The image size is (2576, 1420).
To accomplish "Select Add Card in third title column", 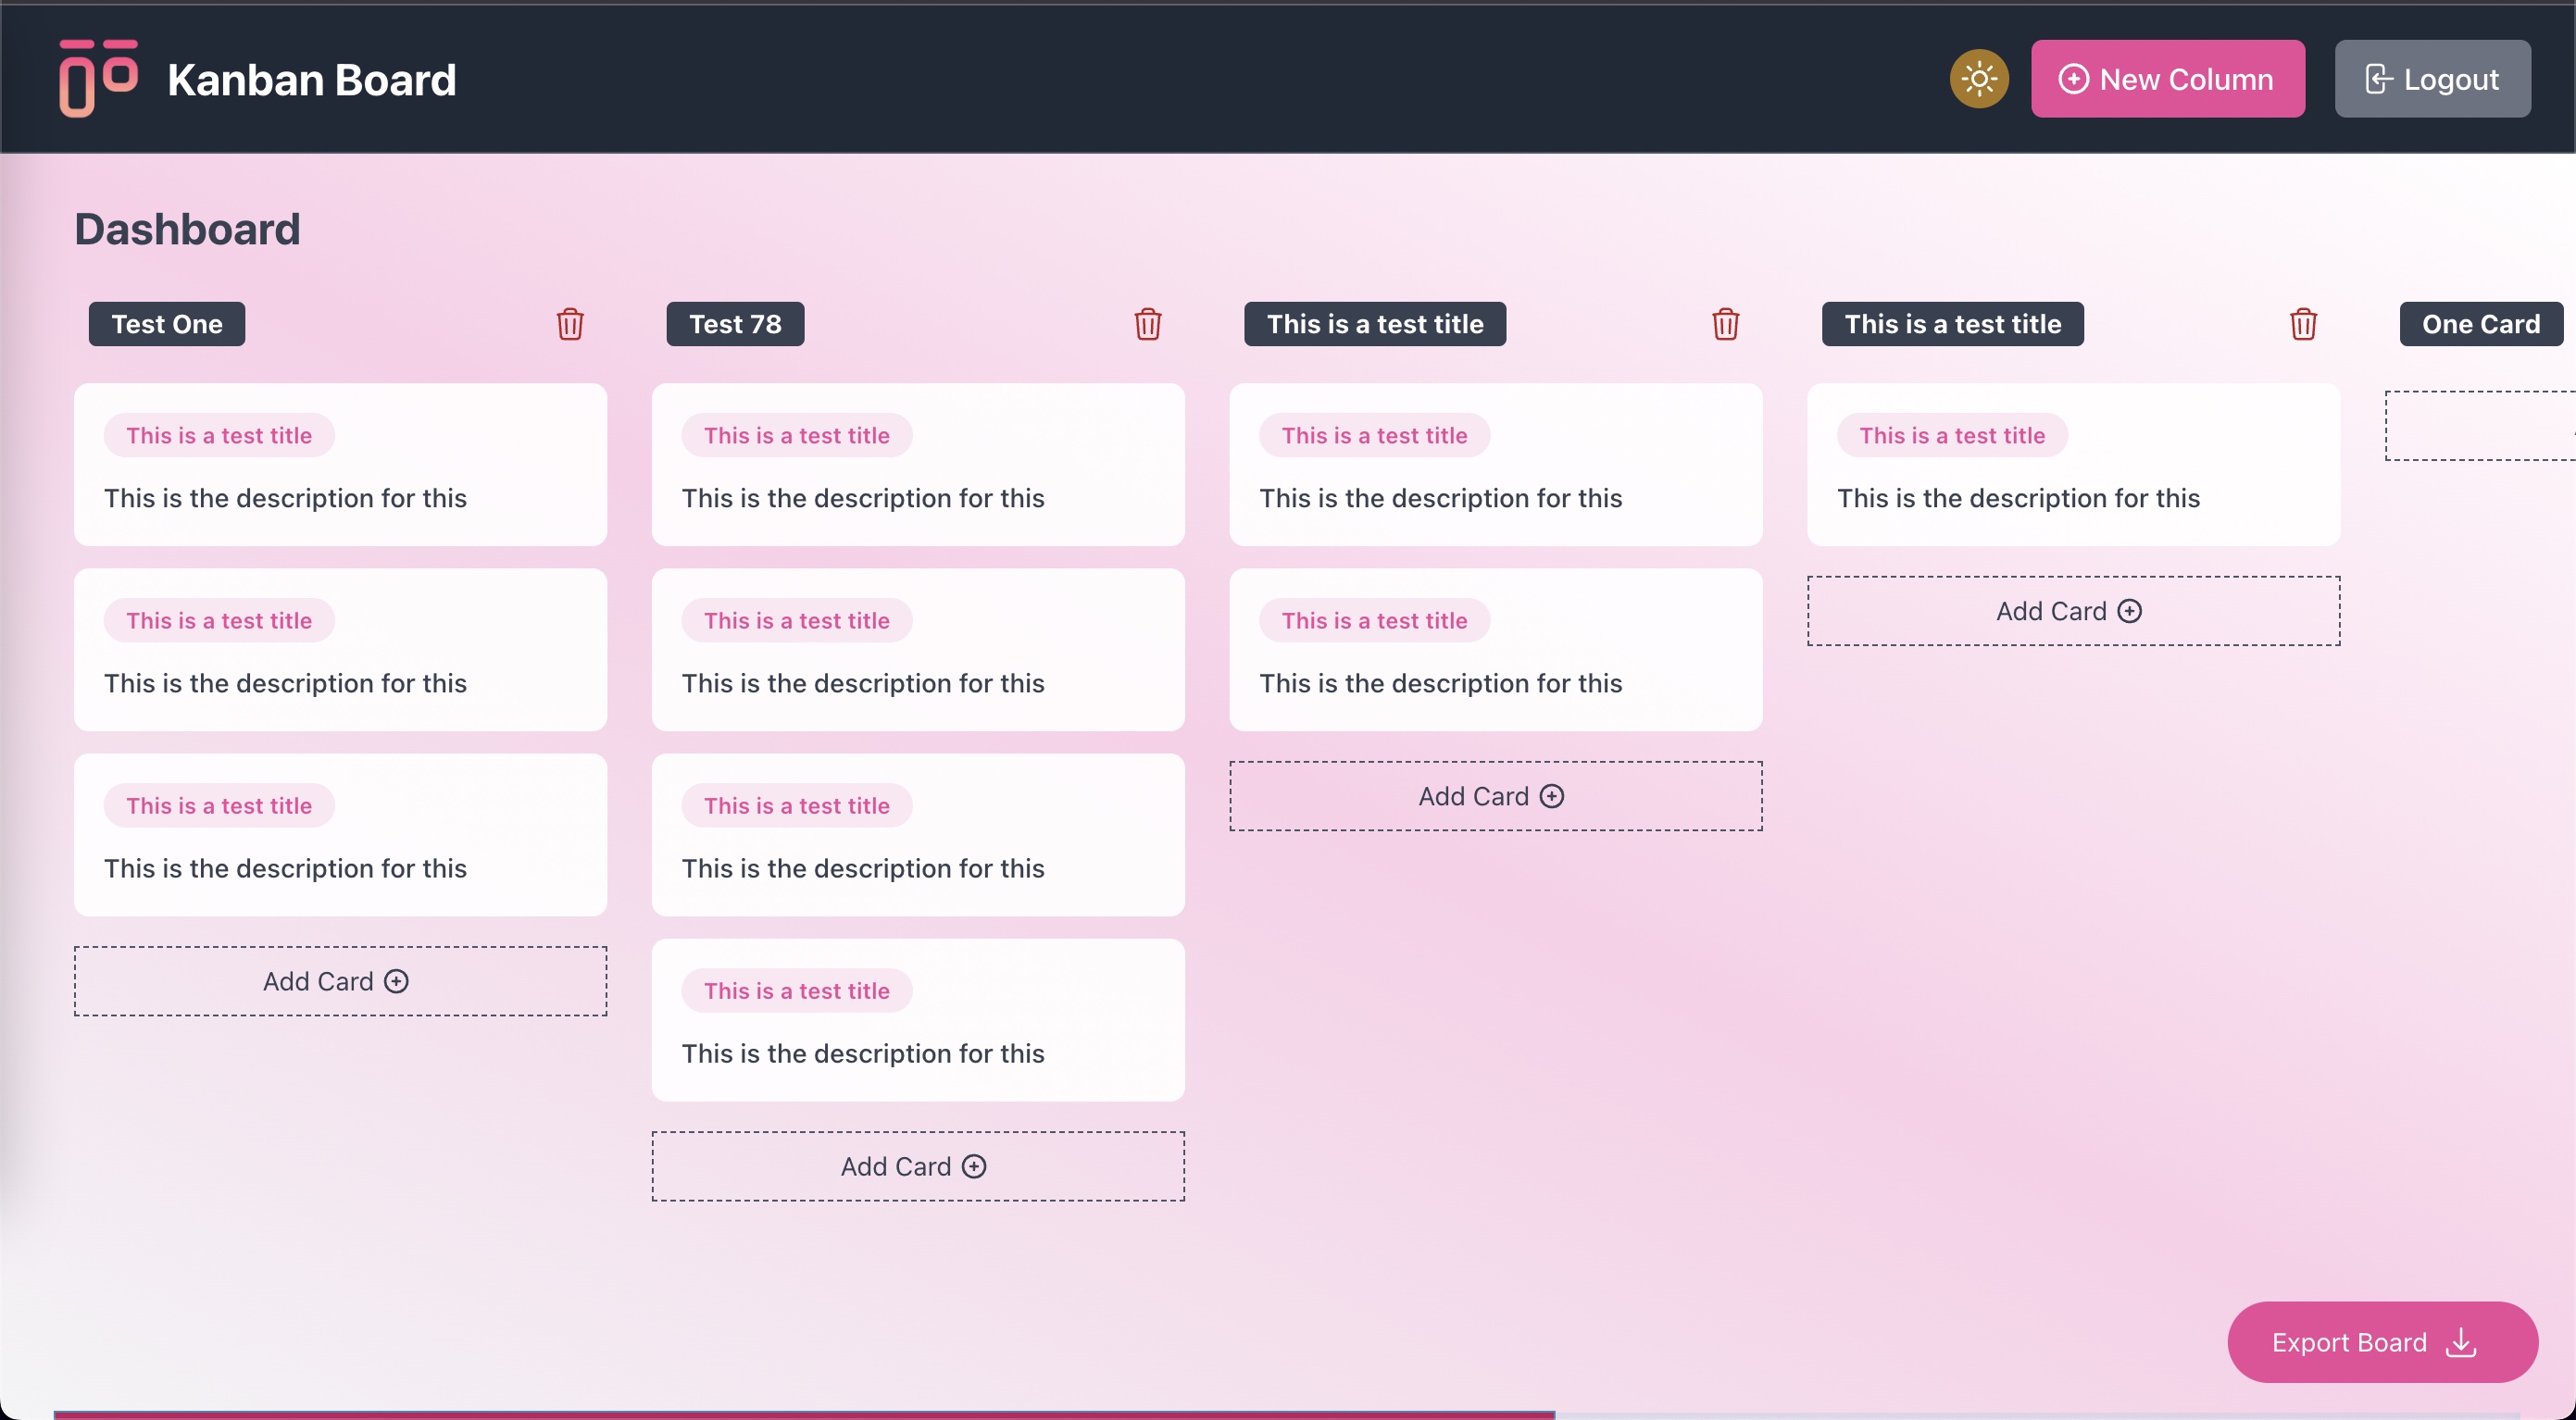I will (1494, 794).
